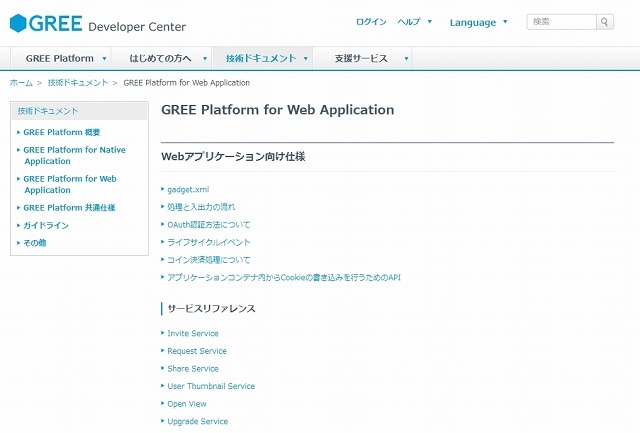640x433 pixels.
Task: Open the ログイン link
Action: [x=371, y=22]
